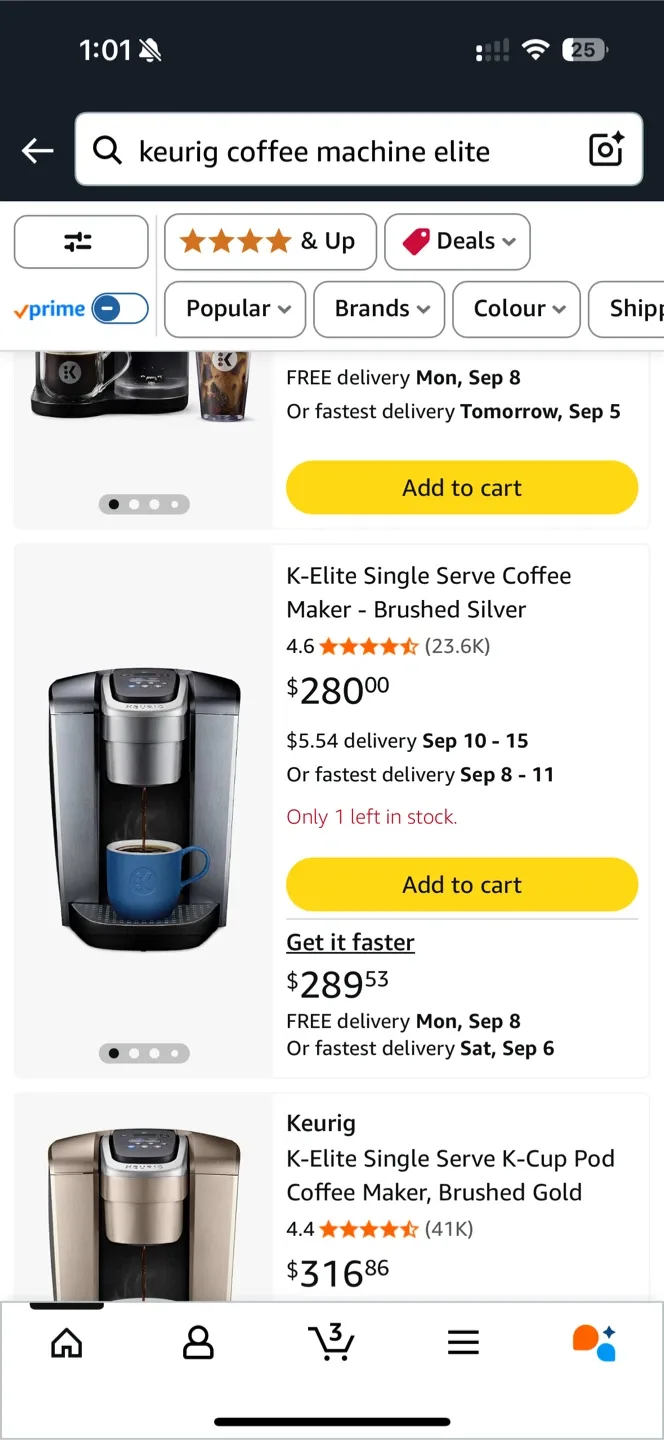Select the Shipping filter chip
The width and height of the screenshot is (664, 1440).
(x=632, y=309)
